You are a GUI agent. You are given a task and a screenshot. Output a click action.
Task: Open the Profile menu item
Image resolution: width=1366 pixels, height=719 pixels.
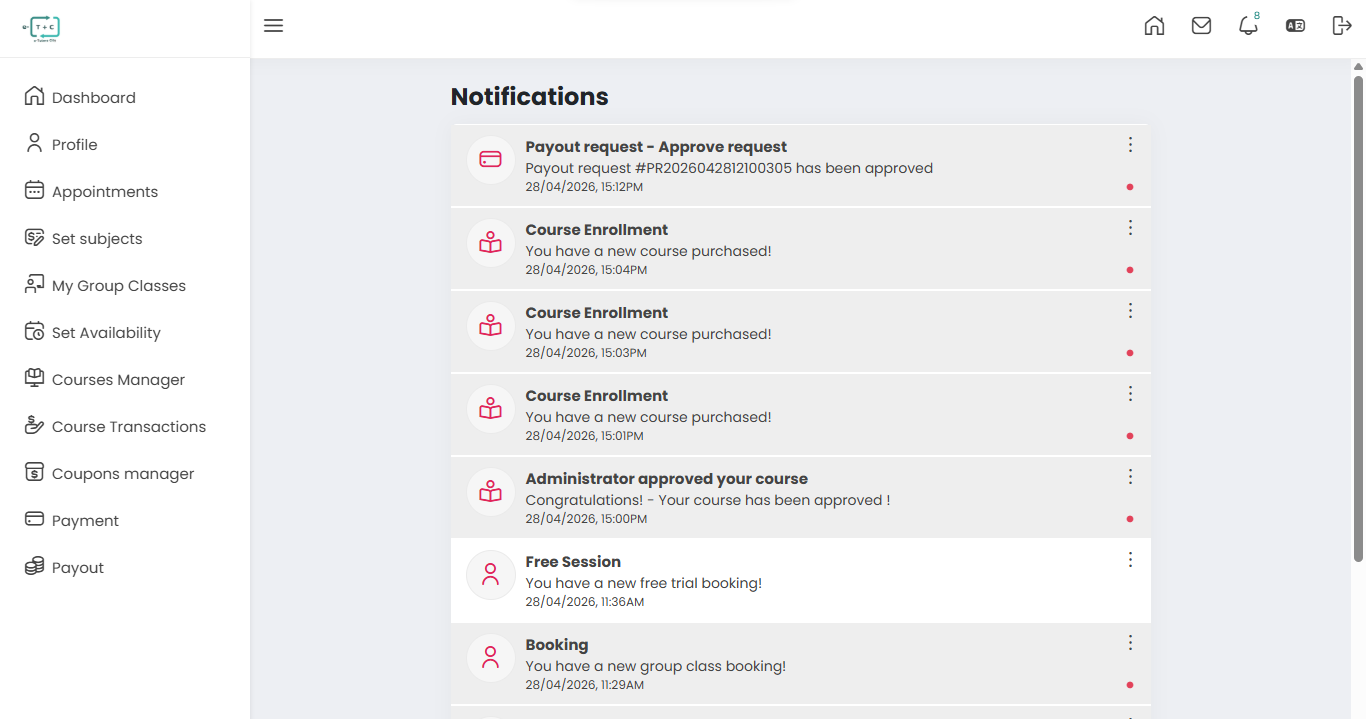click(x=75, y=144)
